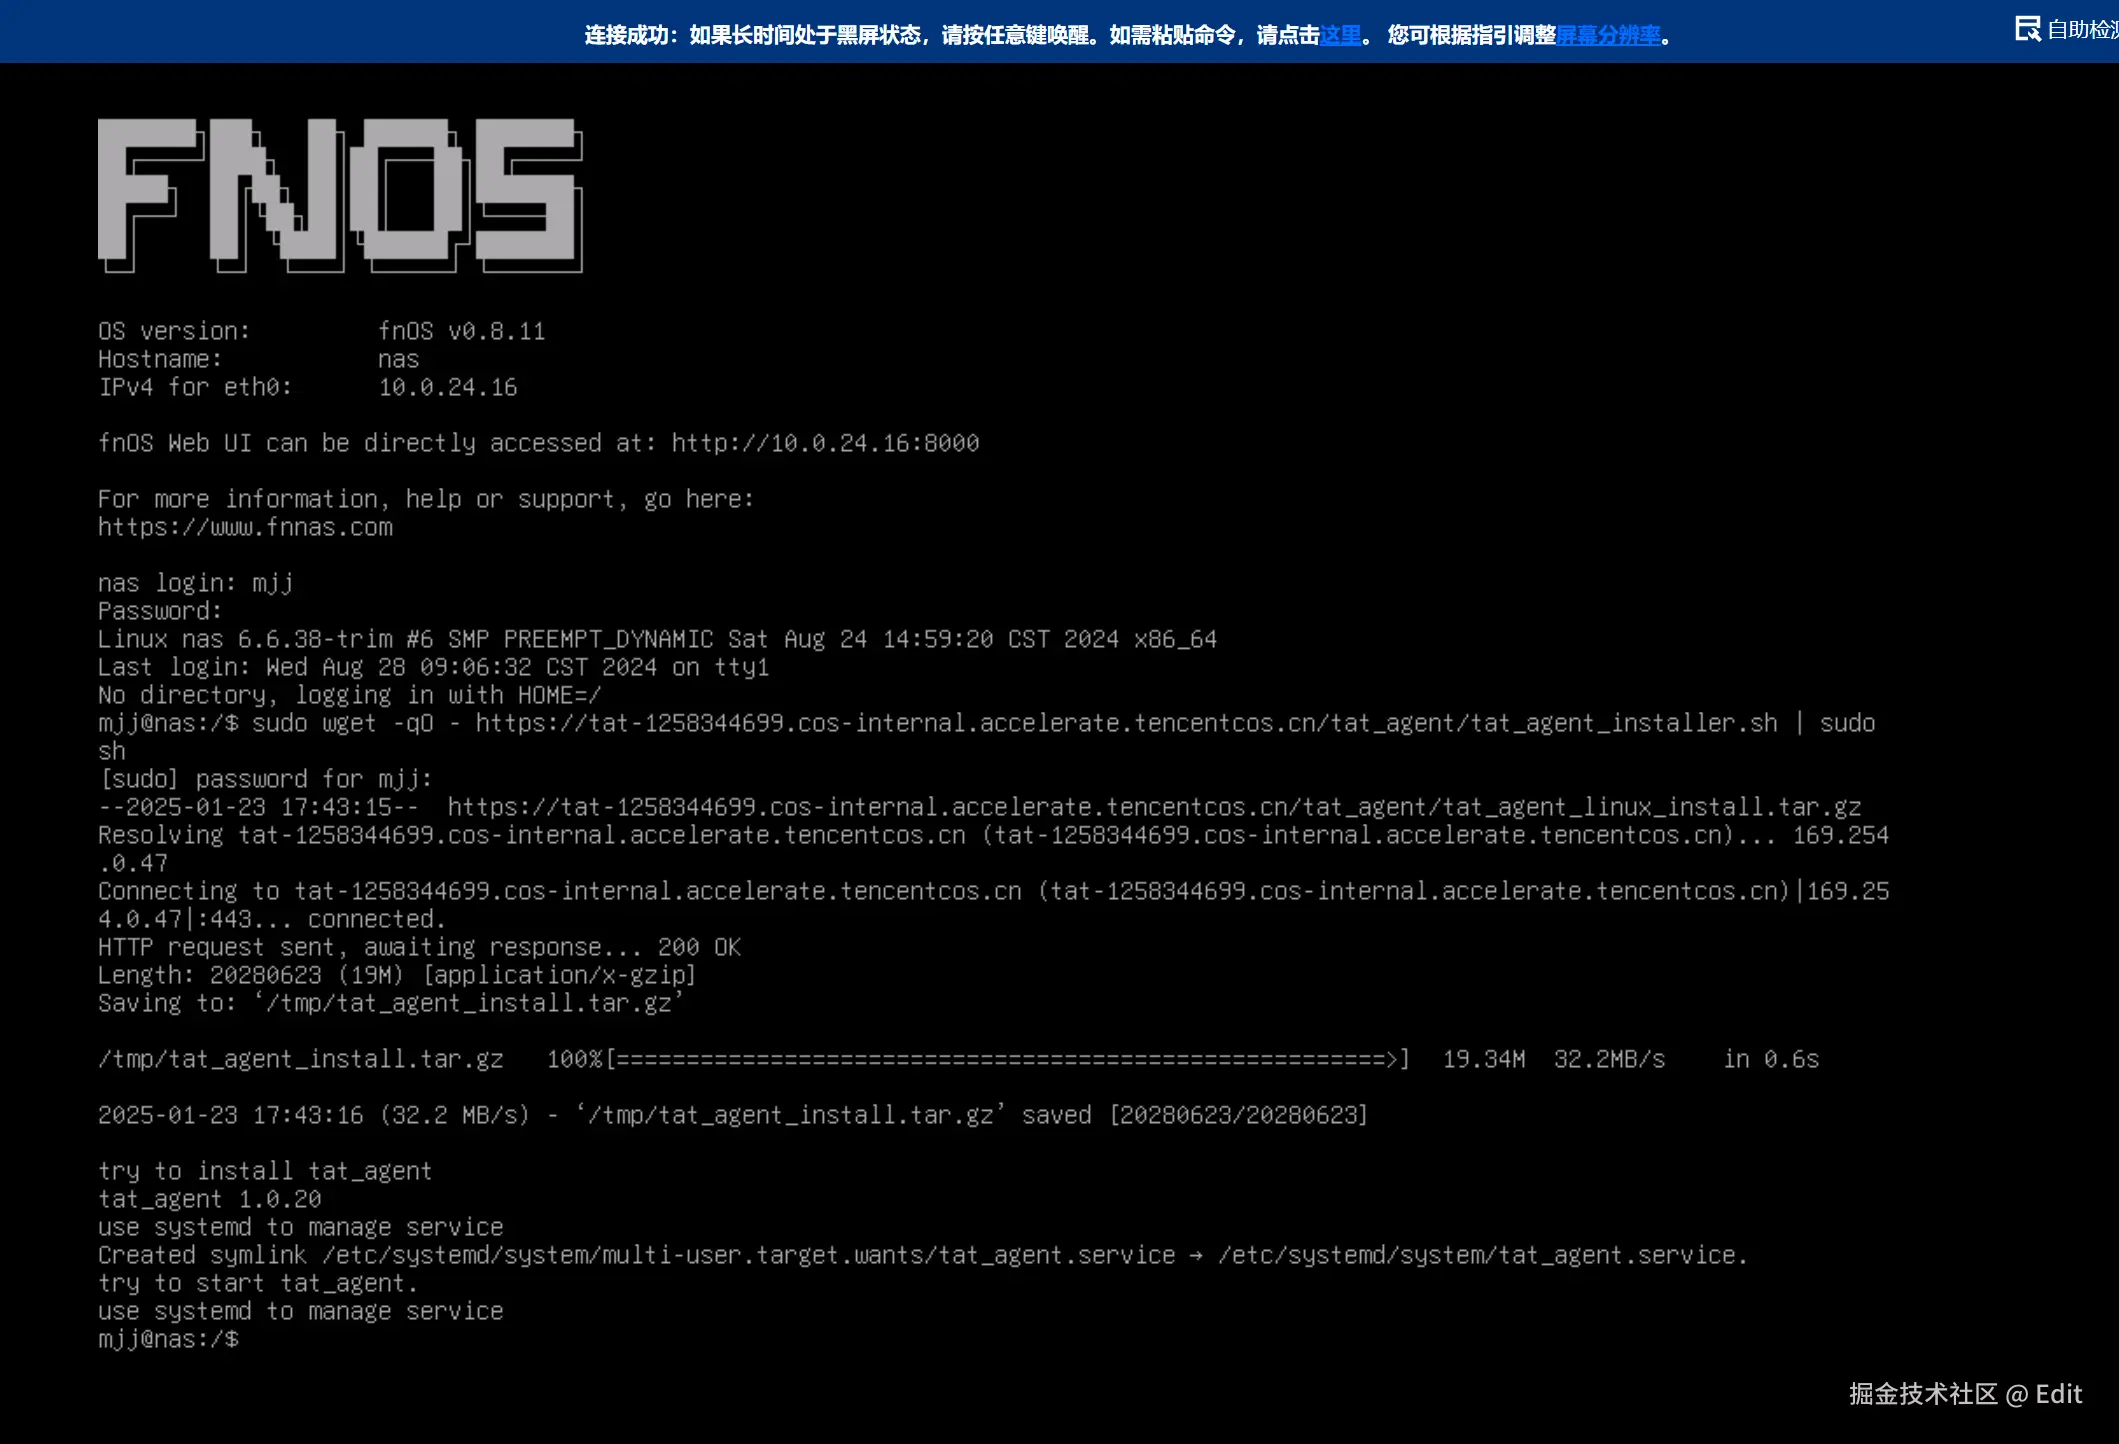2119x1444 pixels.
Task: Click the 'Last login' tty1 line
Action: click(433, 667)
